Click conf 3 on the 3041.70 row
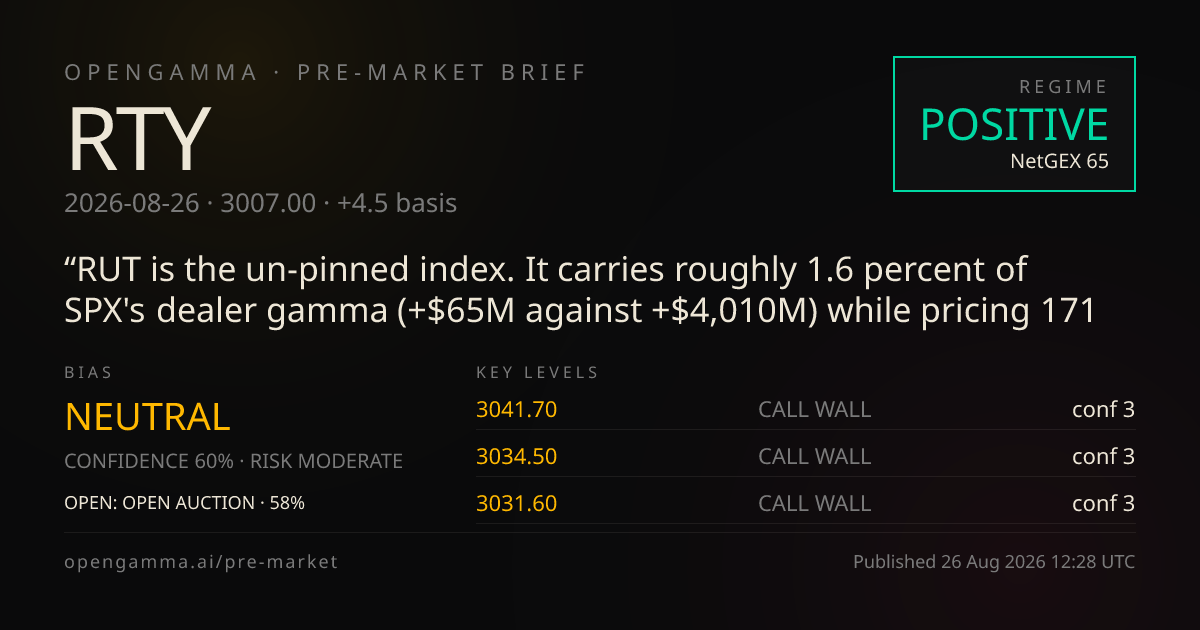This screenshot has width=1200, height=630. [x=1103, y=409]
